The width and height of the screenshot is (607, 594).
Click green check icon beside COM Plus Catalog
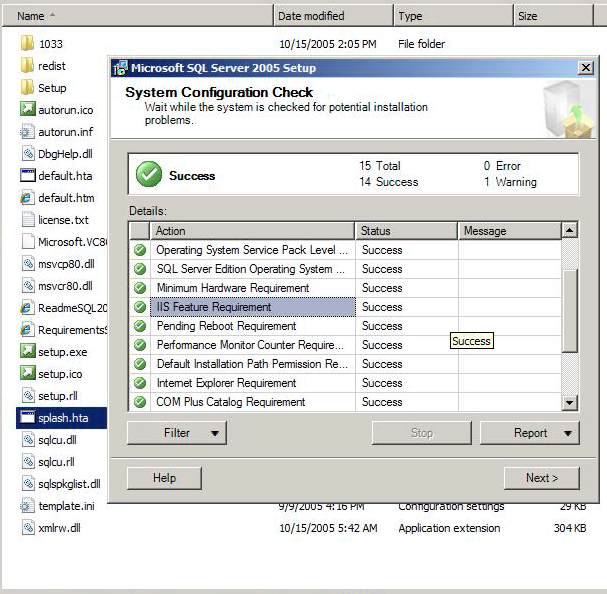pyautogui.click(x=140, y=402)
